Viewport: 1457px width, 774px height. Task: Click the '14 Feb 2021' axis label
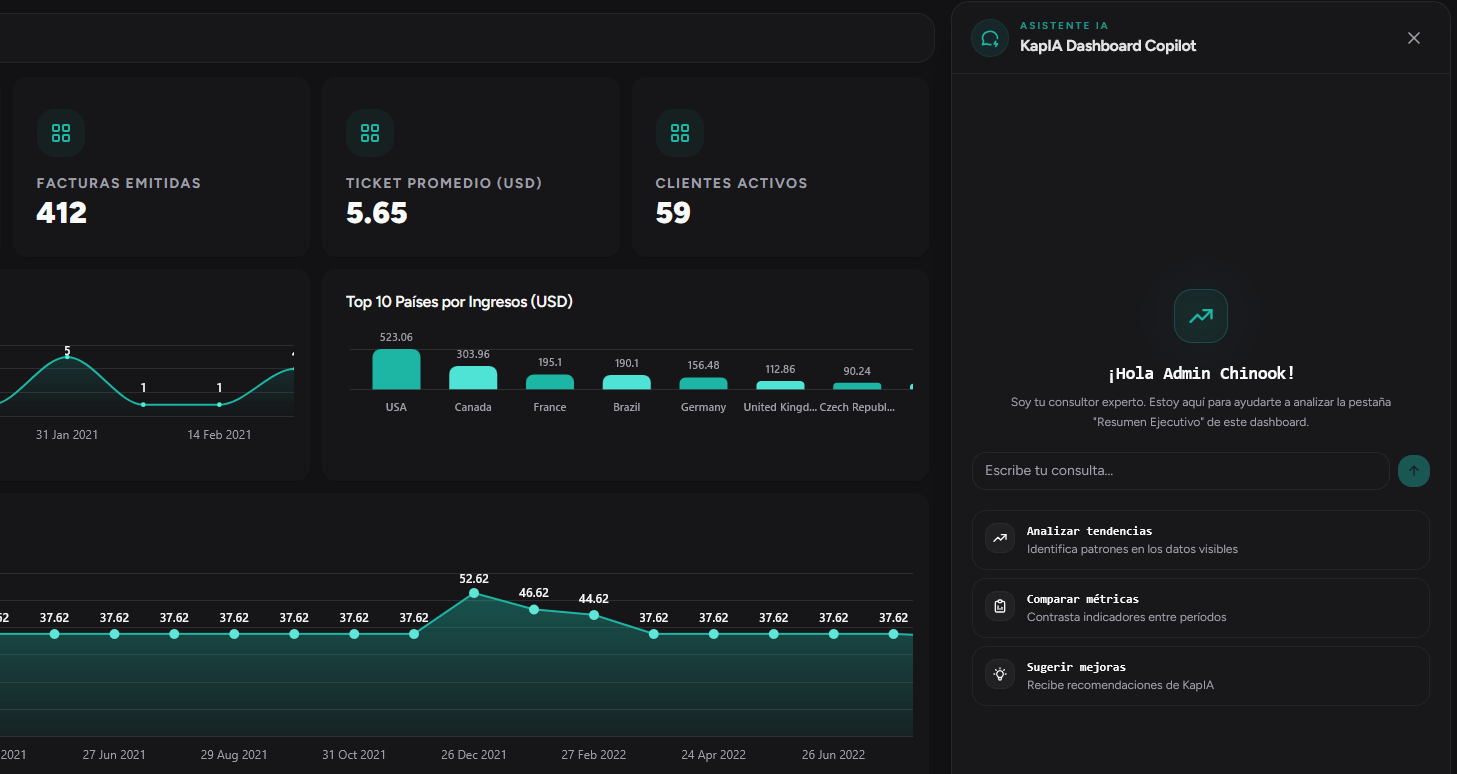tap(220, 435)
